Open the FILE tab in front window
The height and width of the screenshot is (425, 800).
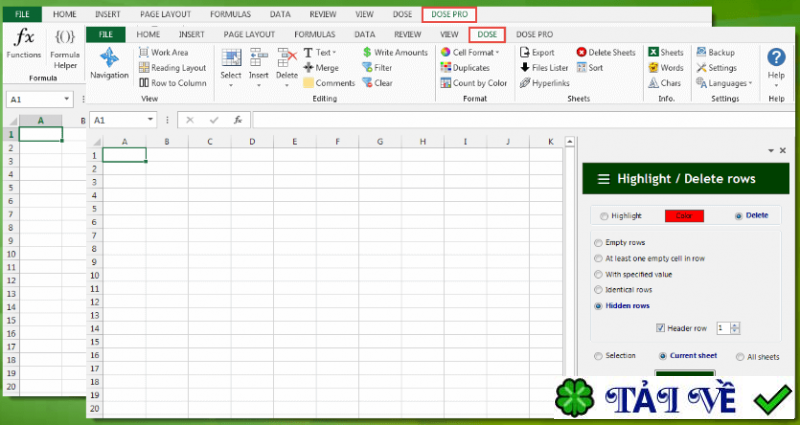point(106,35)
